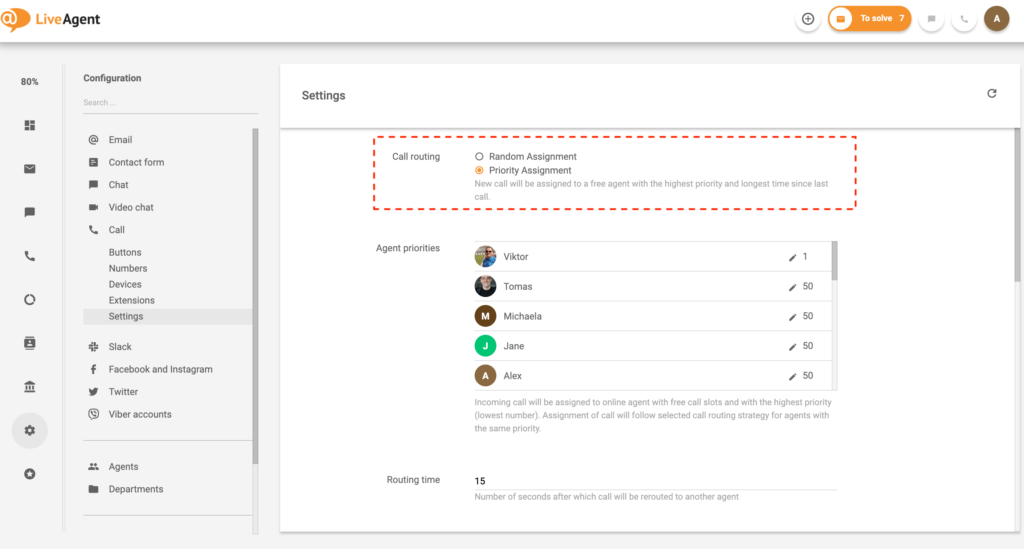Click the configuration Search field
Image resolution: width=1024 pixels, height=549 pixels.
[x=168, y=103]
